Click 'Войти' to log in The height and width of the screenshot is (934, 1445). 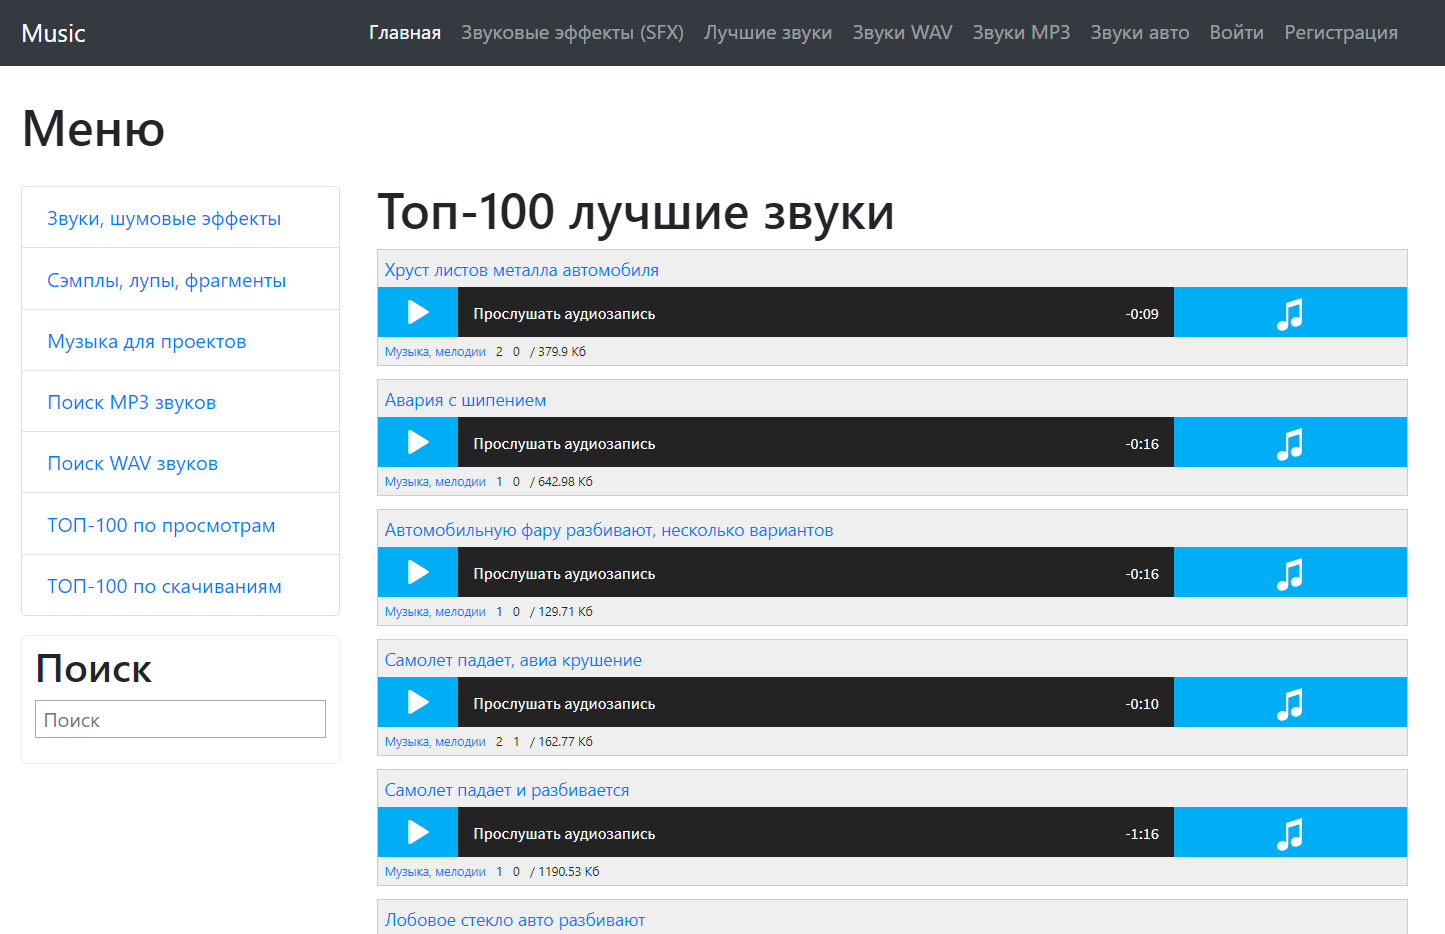tap(1236, 33)
